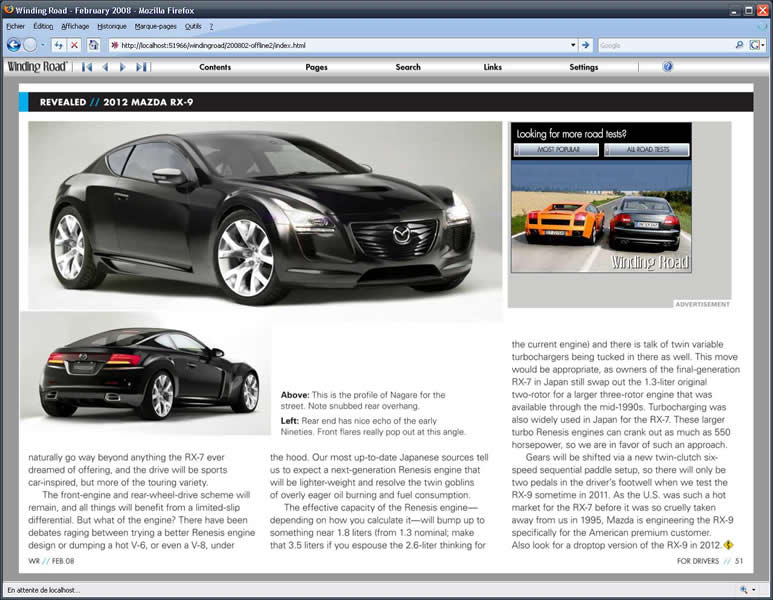Click the site favicon in address bar

(x=115, y=45)
